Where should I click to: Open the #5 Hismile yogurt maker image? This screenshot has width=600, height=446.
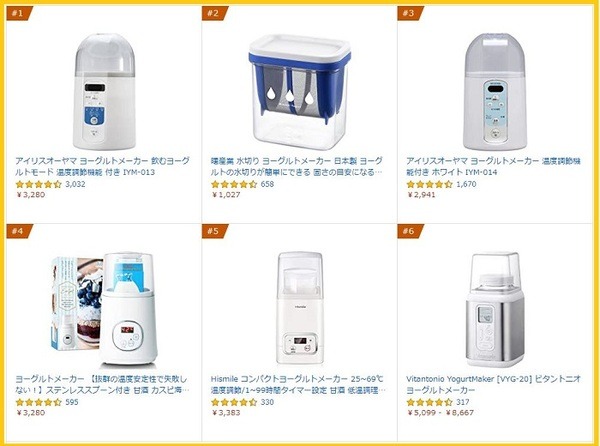click(300, 308)
